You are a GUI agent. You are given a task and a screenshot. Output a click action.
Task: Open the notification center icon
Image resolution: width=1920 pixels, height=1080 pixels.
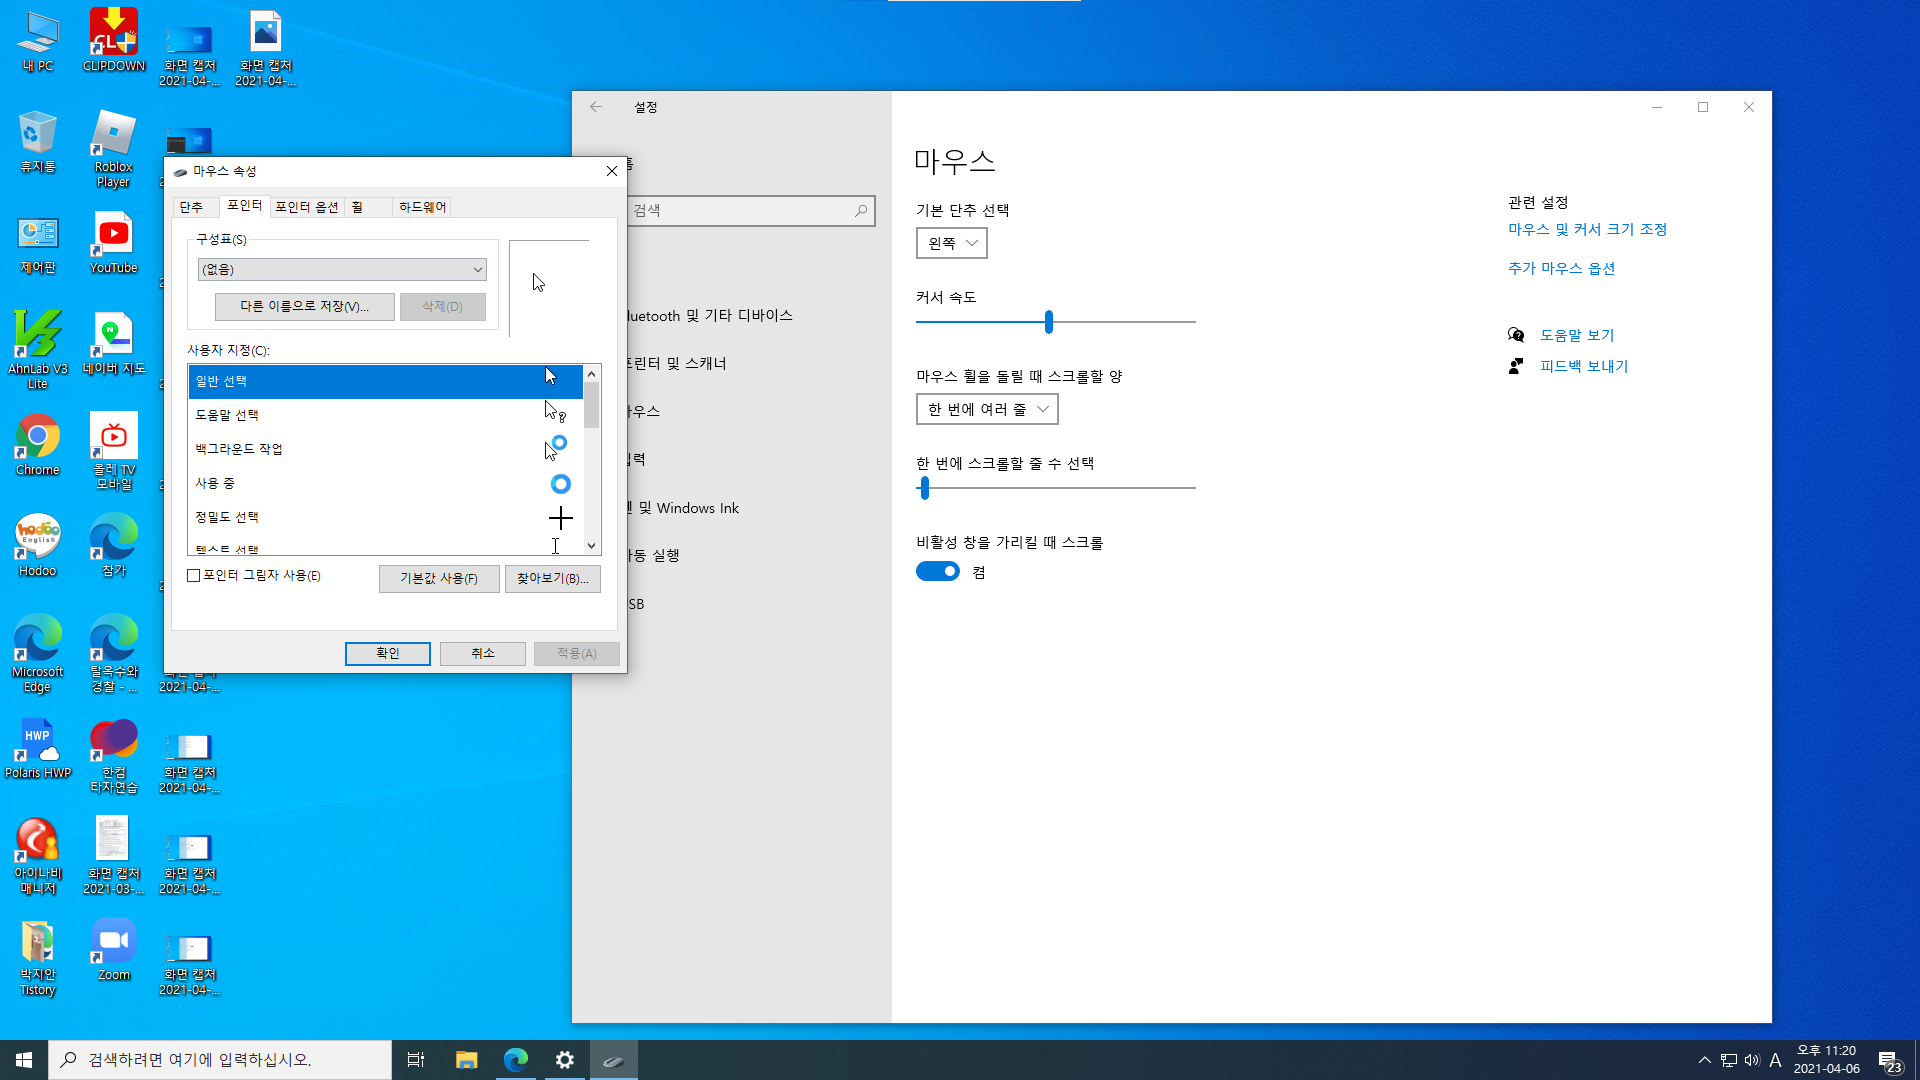1888,1060
